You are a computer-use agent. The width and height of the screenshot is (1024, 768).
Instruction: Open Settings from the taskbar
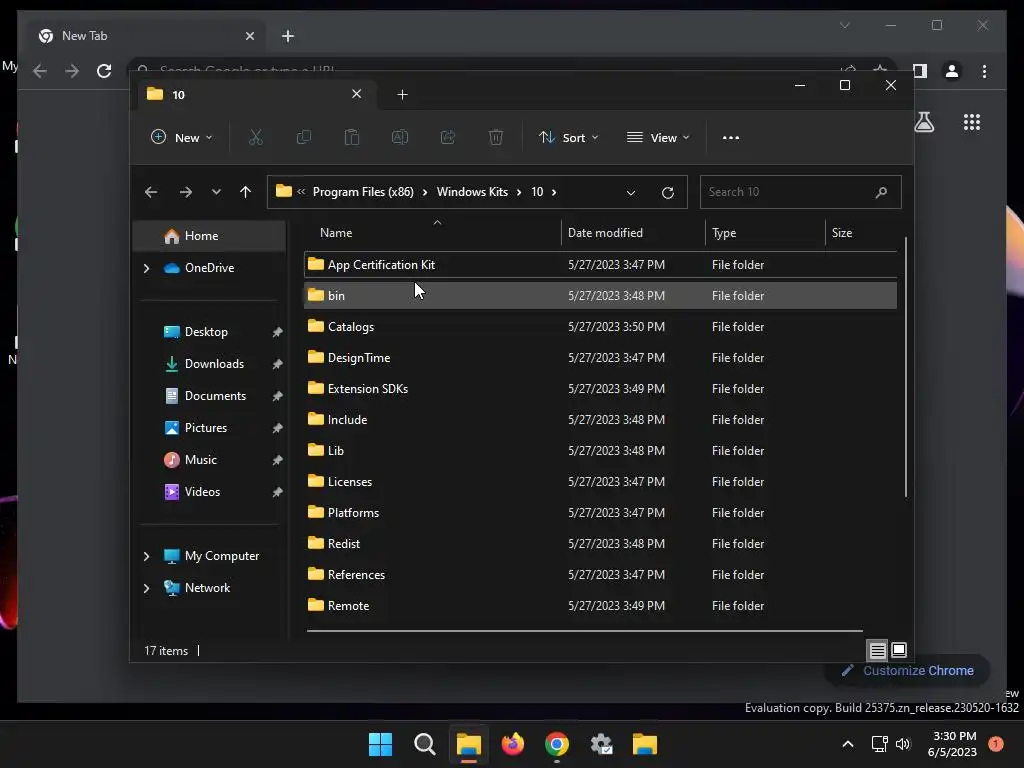point(601,744)
